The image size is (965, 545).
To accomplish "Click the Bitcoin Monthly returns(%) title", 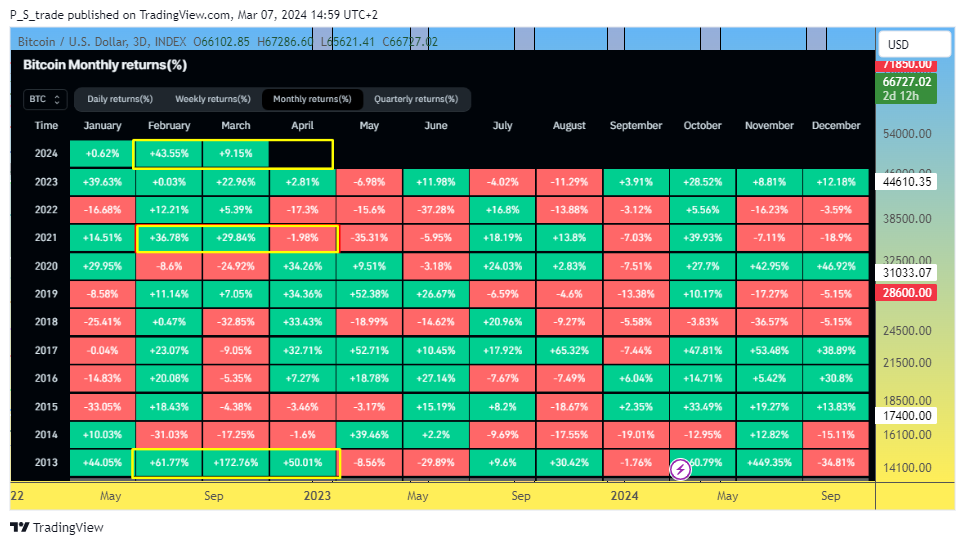I will pos(105,65).
